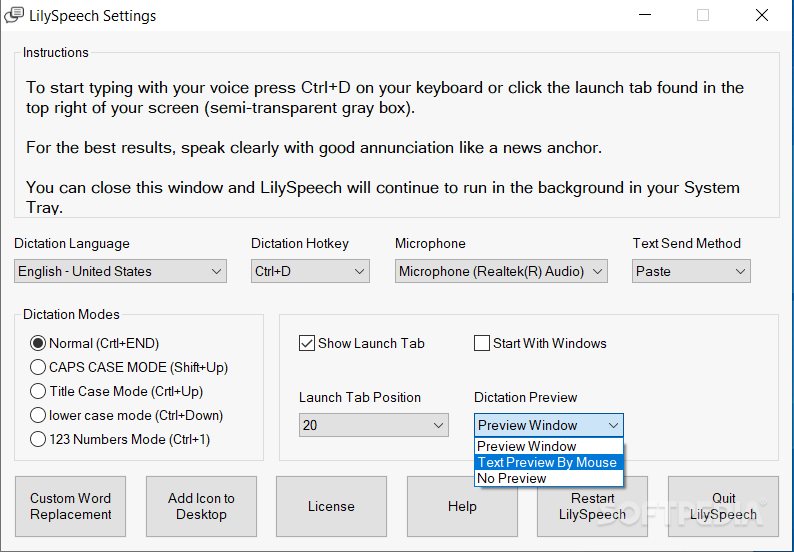Open the Text Send Method dropdown
This screenshot has width=794, height=552.
coord(691,271)
